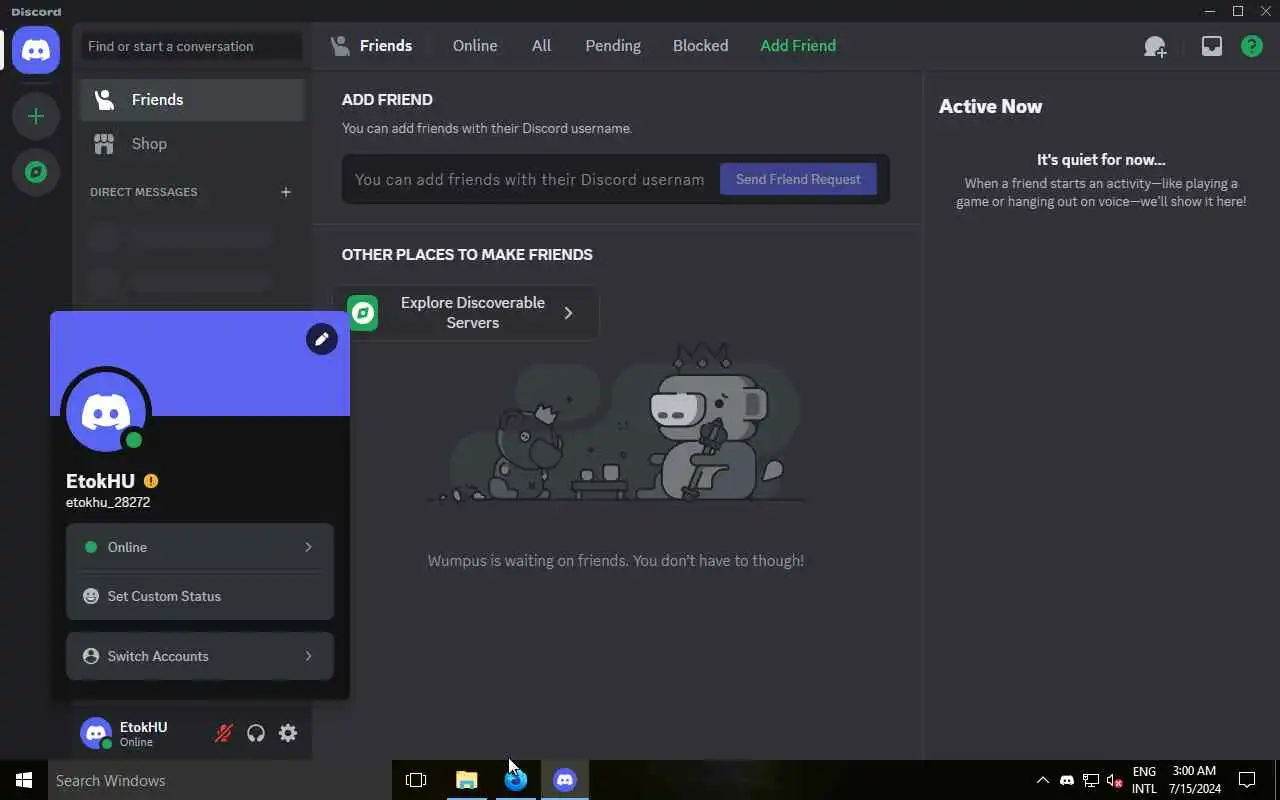Click the muted volume tray icon
The image size is (1280, 800).
(x=1114, y=780)
